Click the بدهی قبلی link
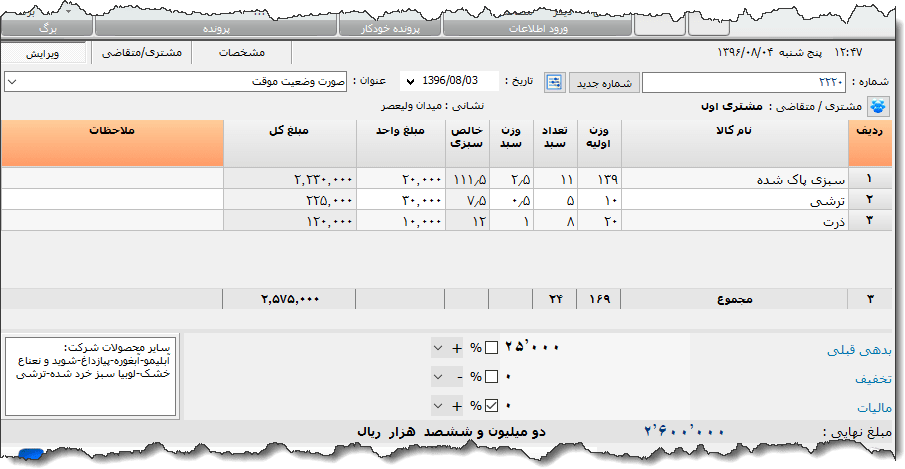This screenshot has width=905, height=469. 859,350
